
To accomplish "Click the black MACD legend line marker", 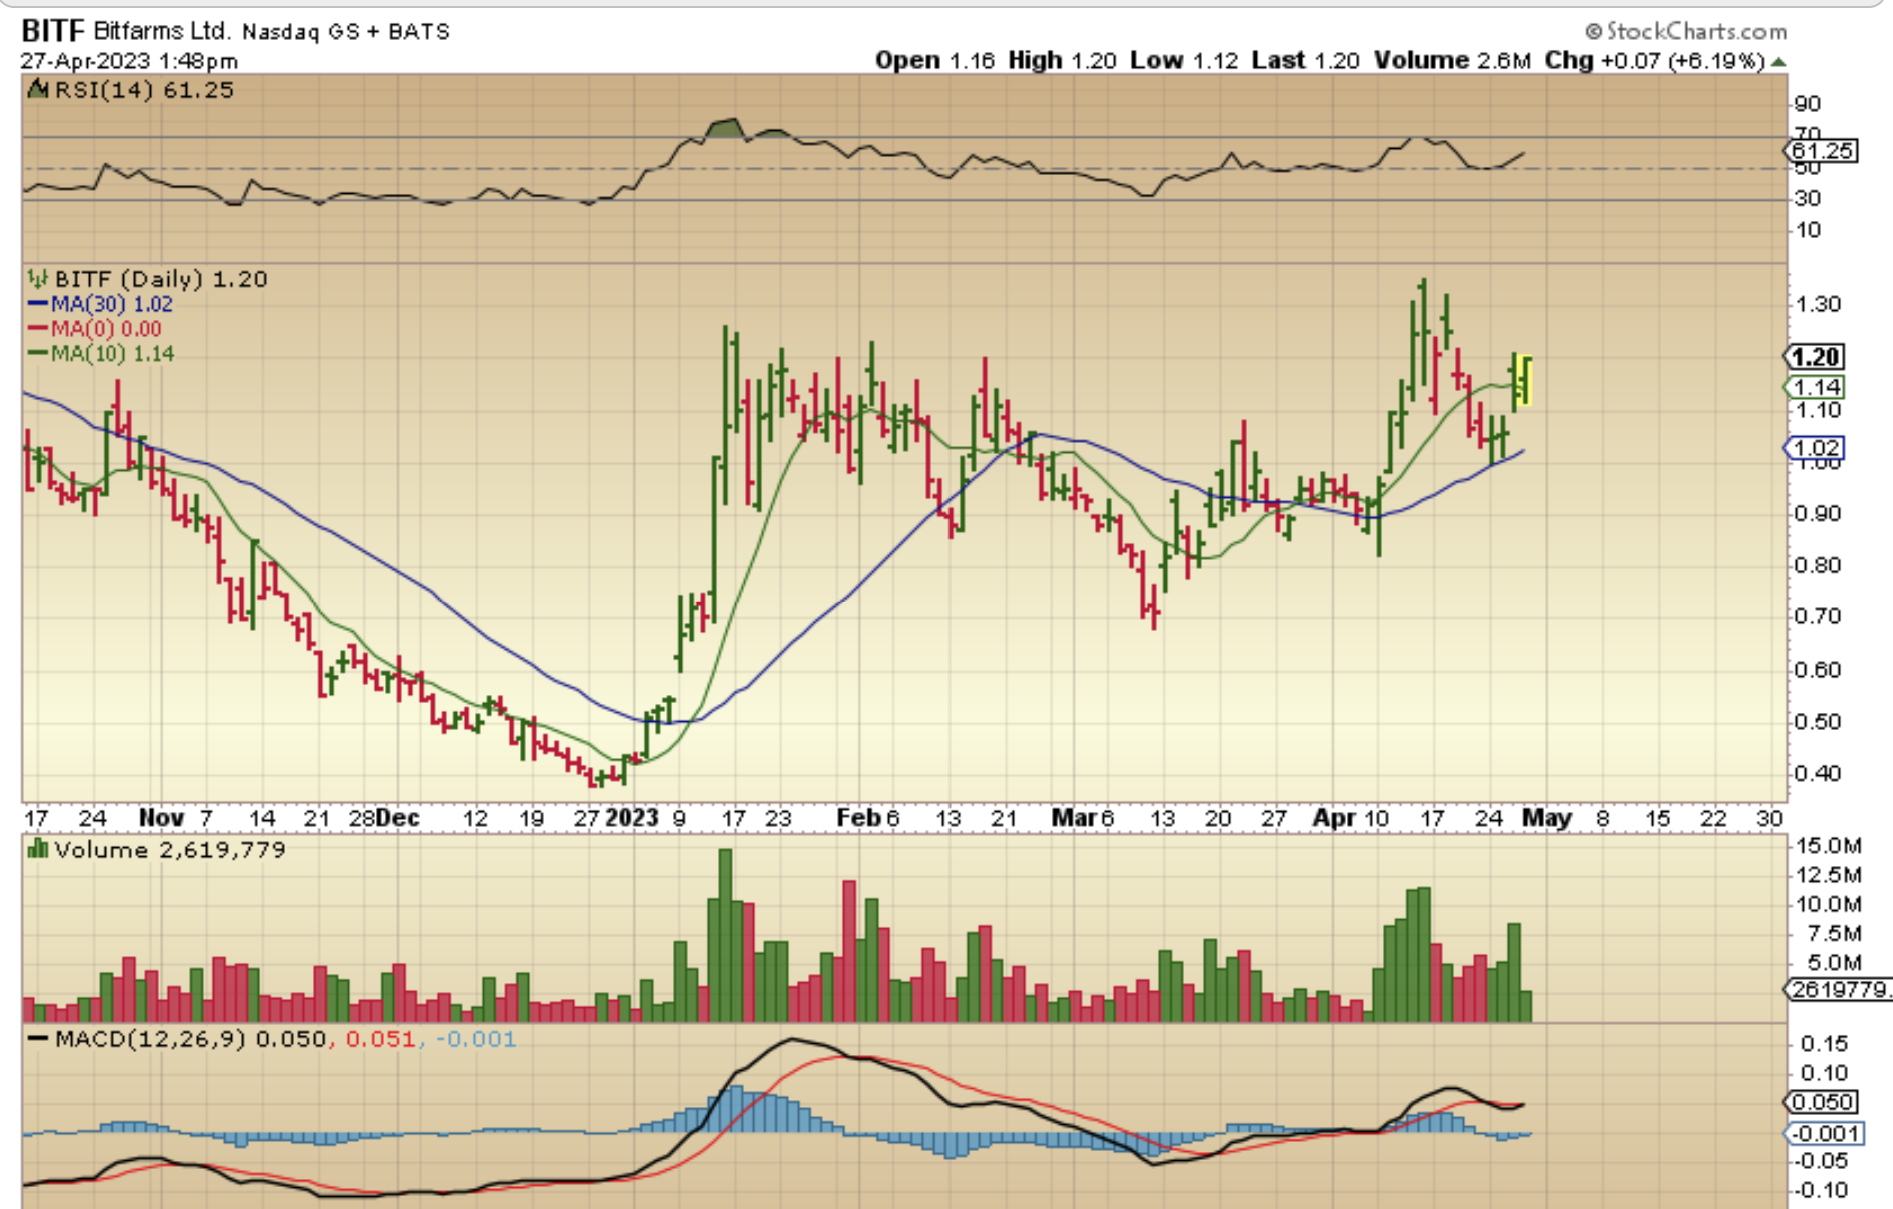I will [x=38, y=1039].
